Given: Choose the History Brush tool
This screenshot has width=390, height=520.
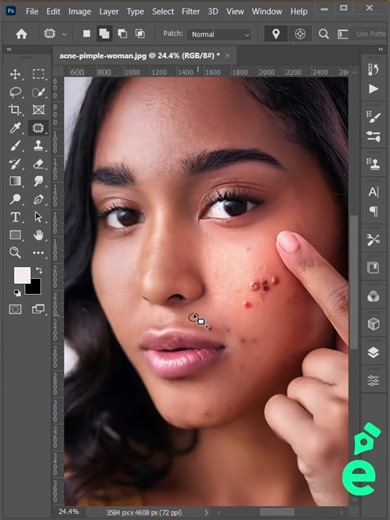Looking at the screenshot, I should click(15, 164).
